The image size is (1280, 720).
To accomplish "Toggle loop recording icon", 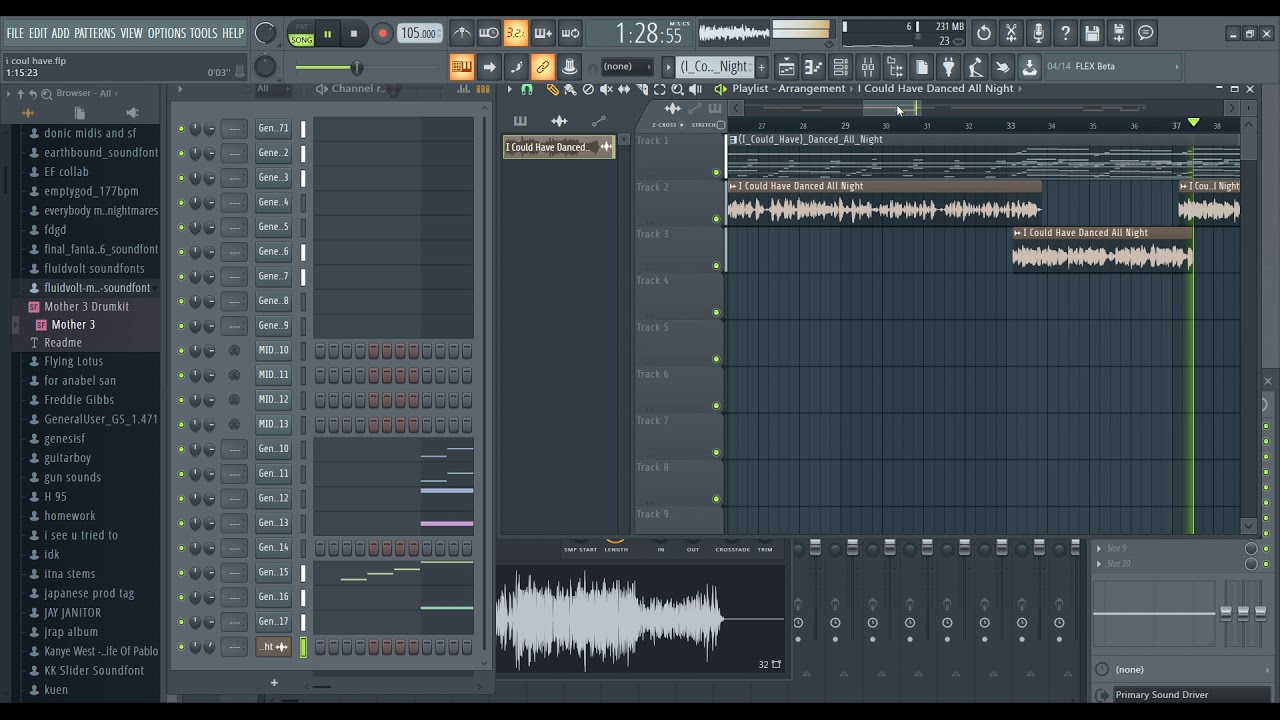I will coord(570,33).
